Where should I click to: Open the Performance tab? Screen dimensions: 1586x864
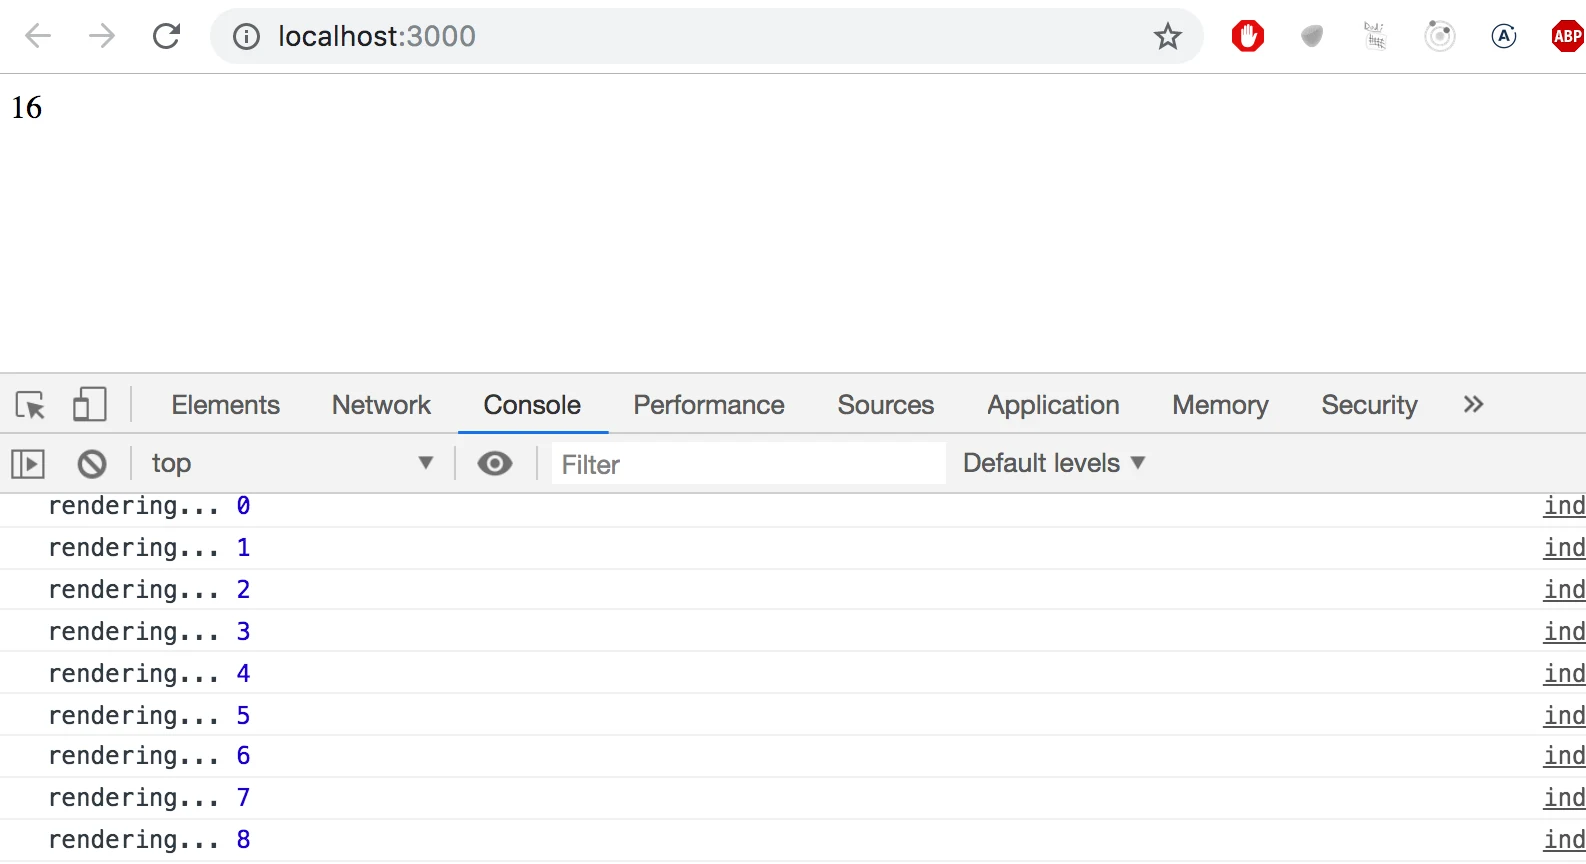[x=709, y=405]
